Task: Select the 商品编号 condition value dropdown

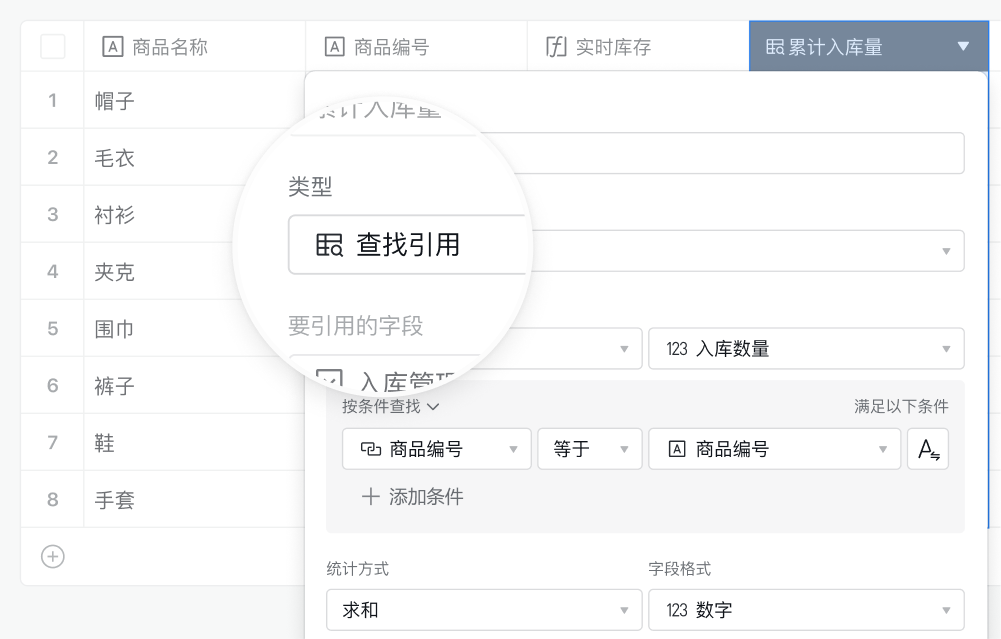Action: 774,449
